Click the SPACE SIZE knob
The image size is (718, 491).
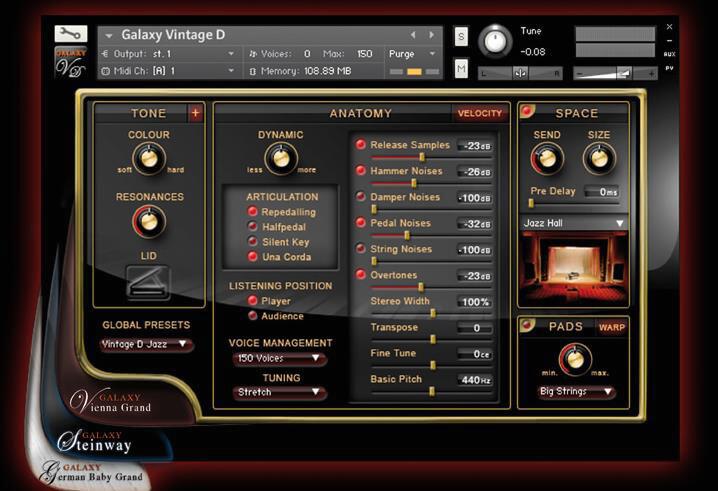coord(599,158)
